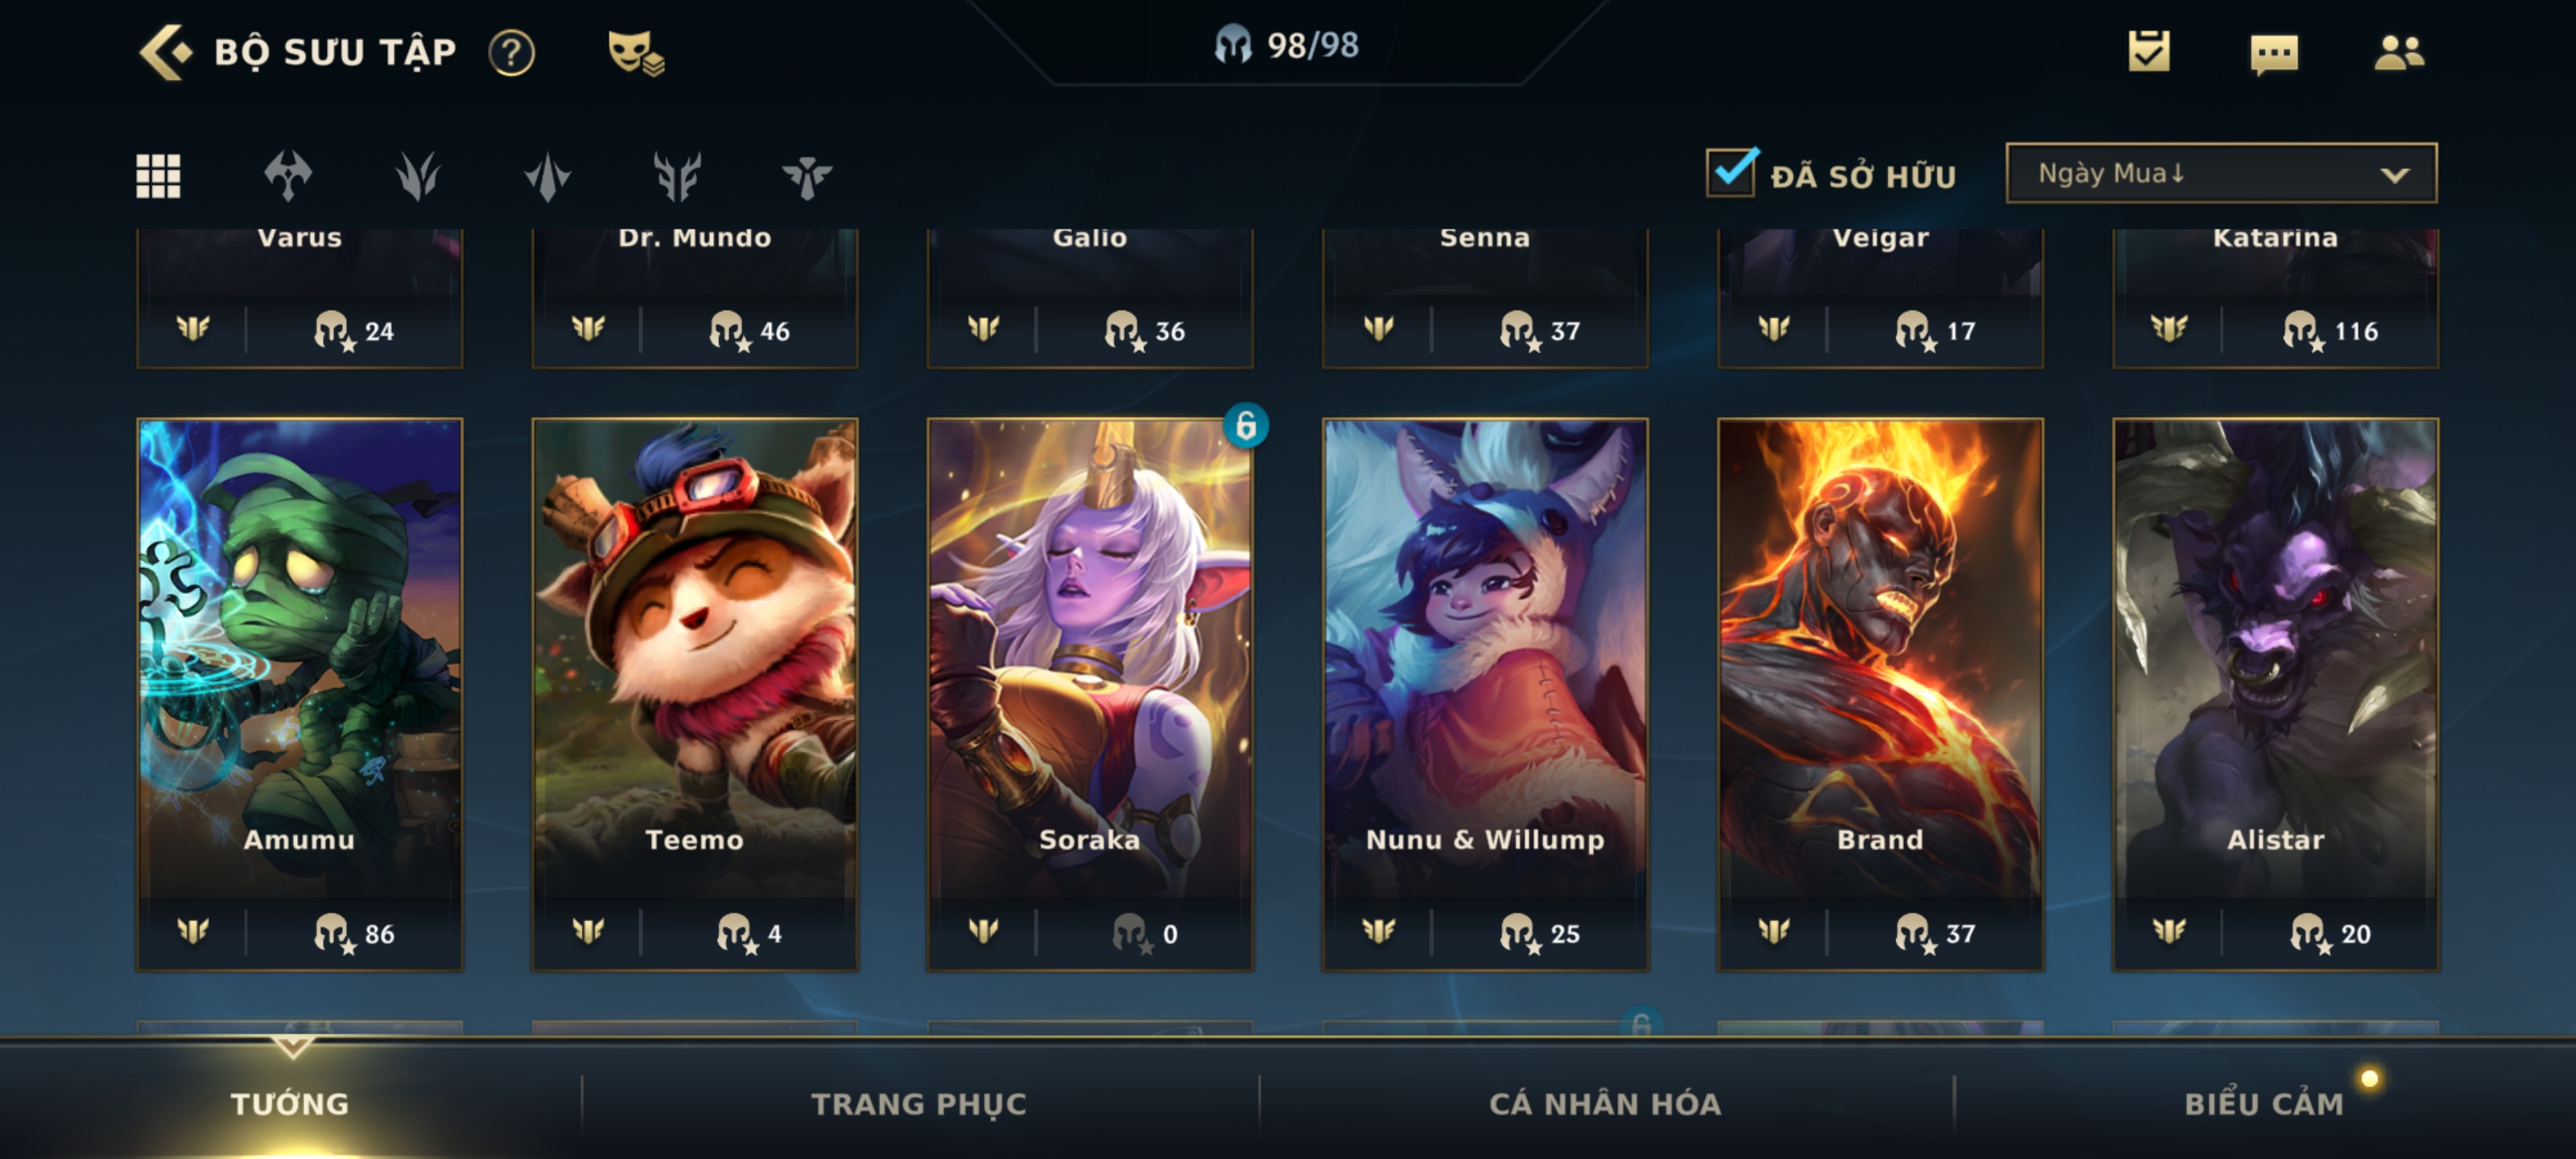Click the dropdown chevron arrow next to Ngày Mua
Image resolution: width=2576 pixels, height=1159 pixels.
pyautogui.click(x=2394, y=175)
